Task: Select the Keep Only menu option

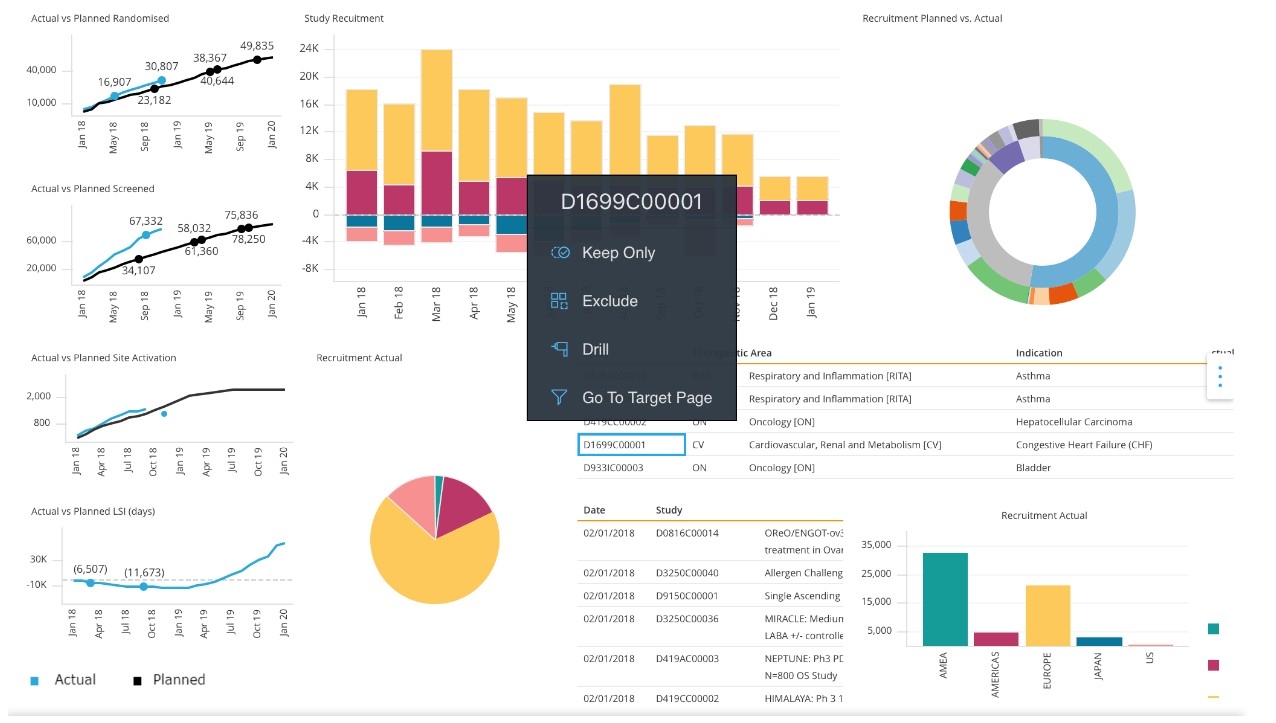Action: (x=618, y=253)
